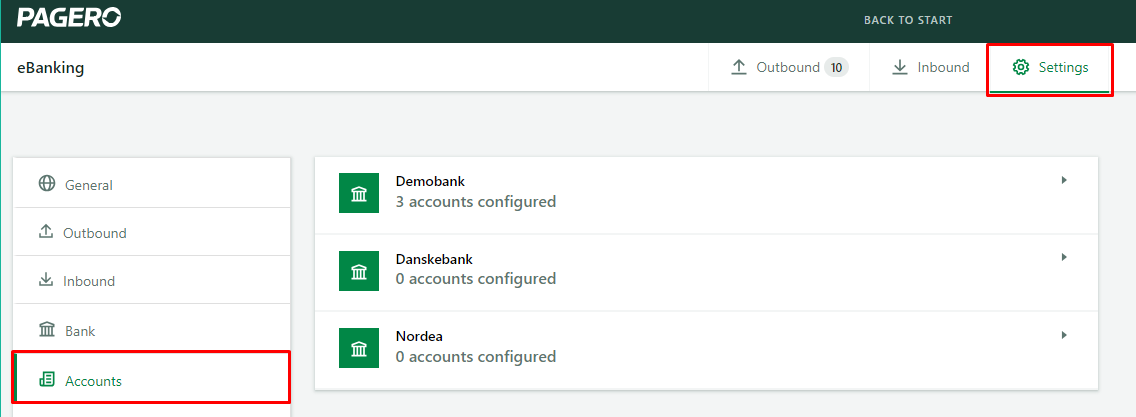This screenshot has width=1136, height=417.
Task: Click the Accounts document icon in sidebar
Action: (47, 379)
